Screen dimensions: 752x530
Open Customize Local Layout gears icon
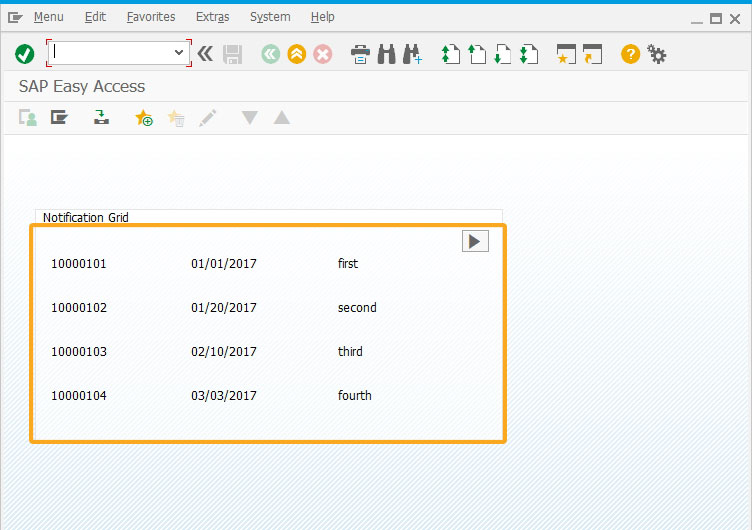657,54
